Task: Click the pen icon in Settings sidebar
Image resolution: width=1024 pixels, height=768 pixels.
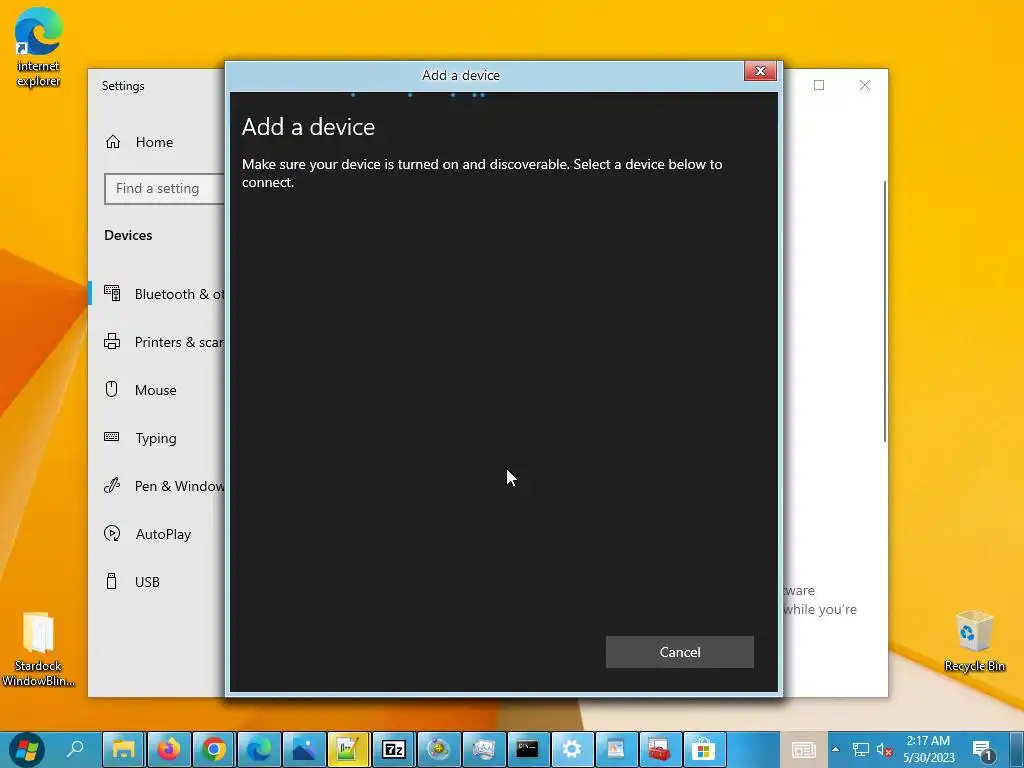Action: point(112,485)
